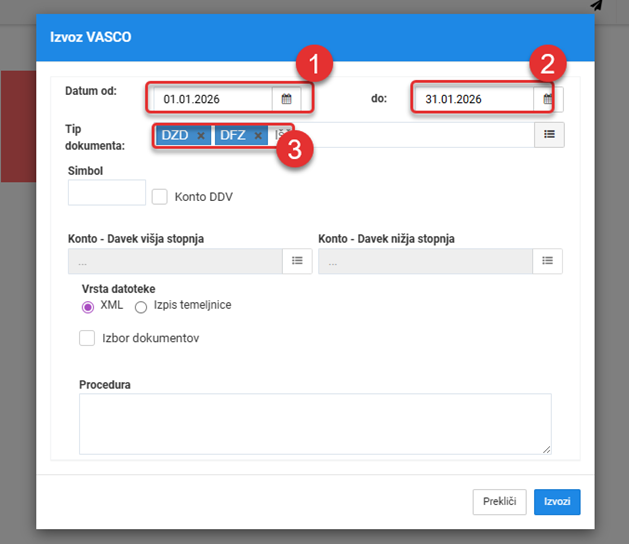Remove the DFZ document type tag
This screenshot has width=629, height=544.
258,136
